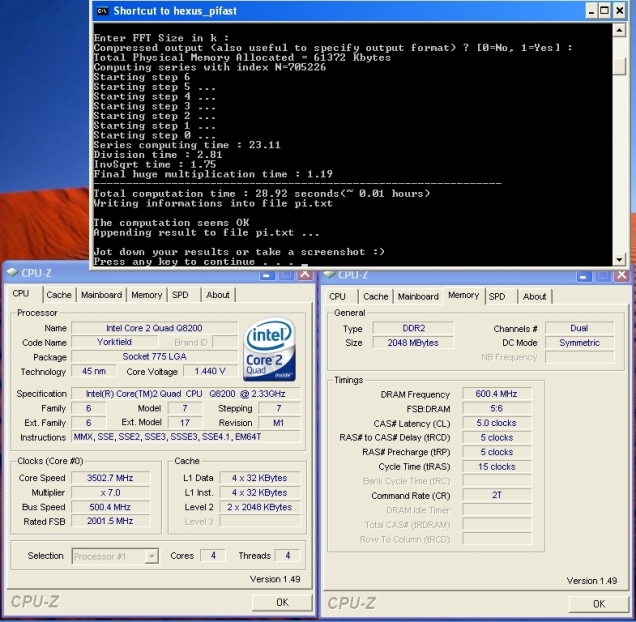This screenshot has height=622, width=636.
Task: Minimize the hexus_pifast console window
Action: [591, 11]
